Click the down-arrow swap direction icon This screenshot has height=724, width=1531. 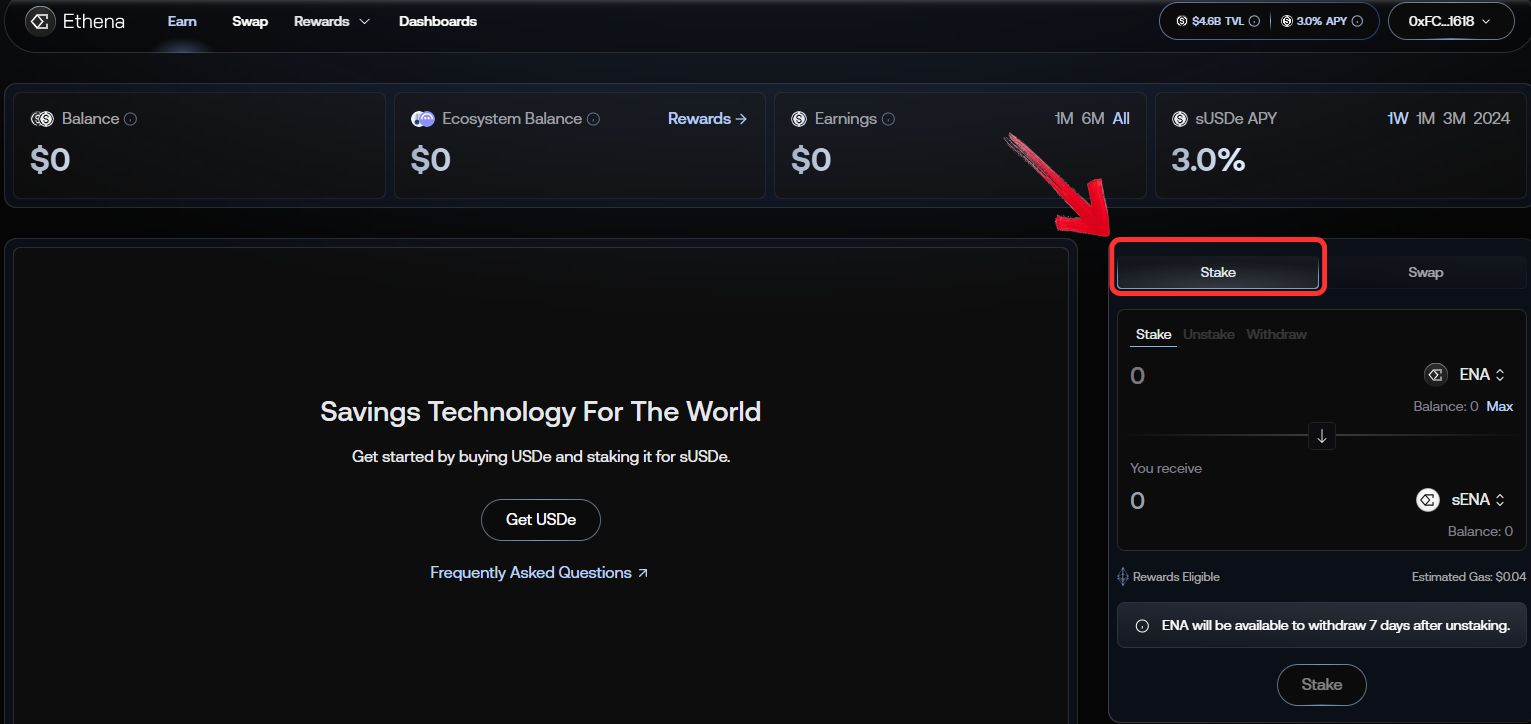click(x=1322, y=436)
